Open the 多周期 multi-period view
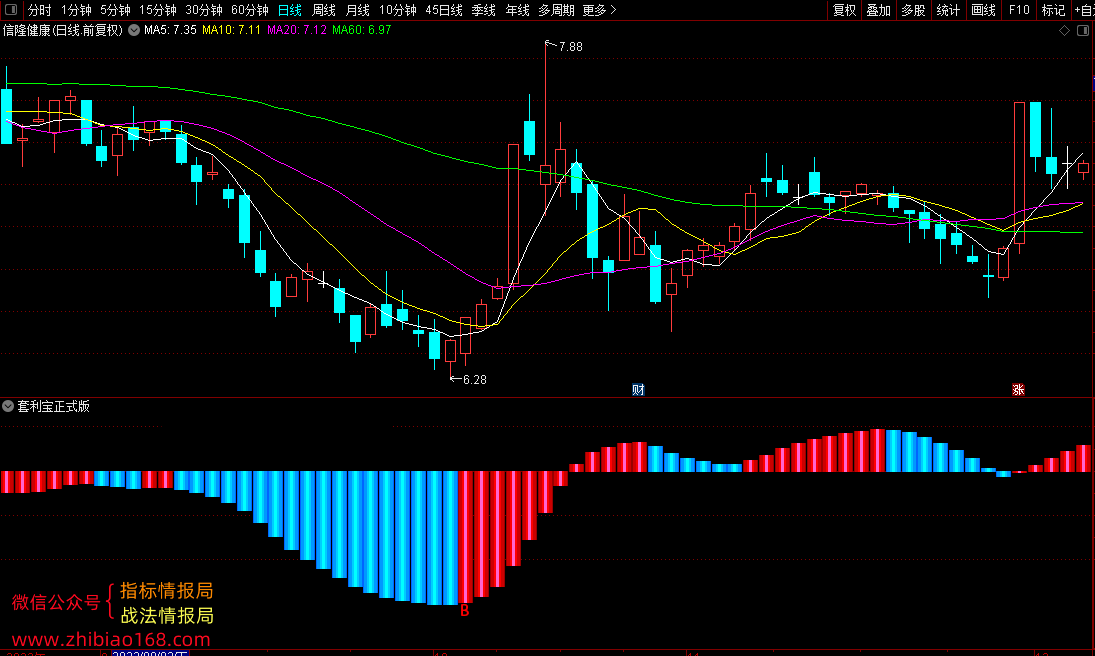 pyautogui.click(x=557, y=10)
